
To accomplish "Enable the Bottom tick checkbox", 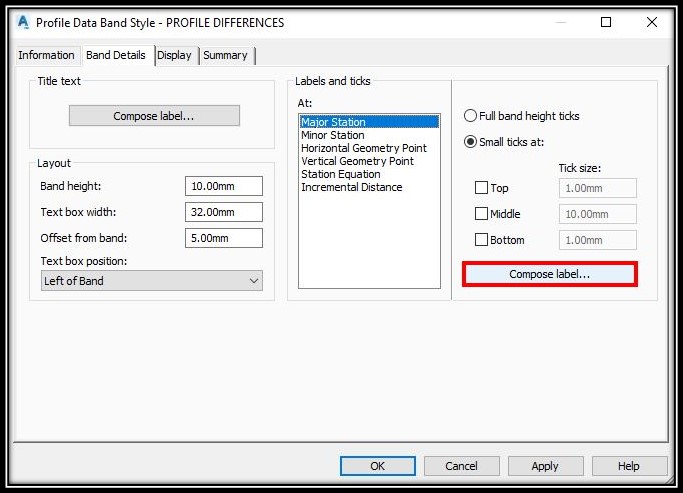I will pyautogui.click(x=481, y=240).
